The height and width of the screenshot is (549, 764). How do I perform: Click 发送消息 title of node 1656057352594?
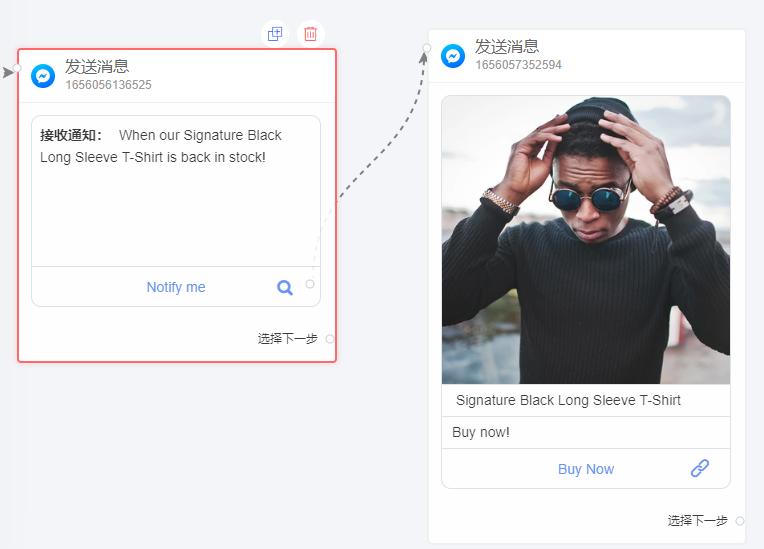tap(507, 46)
